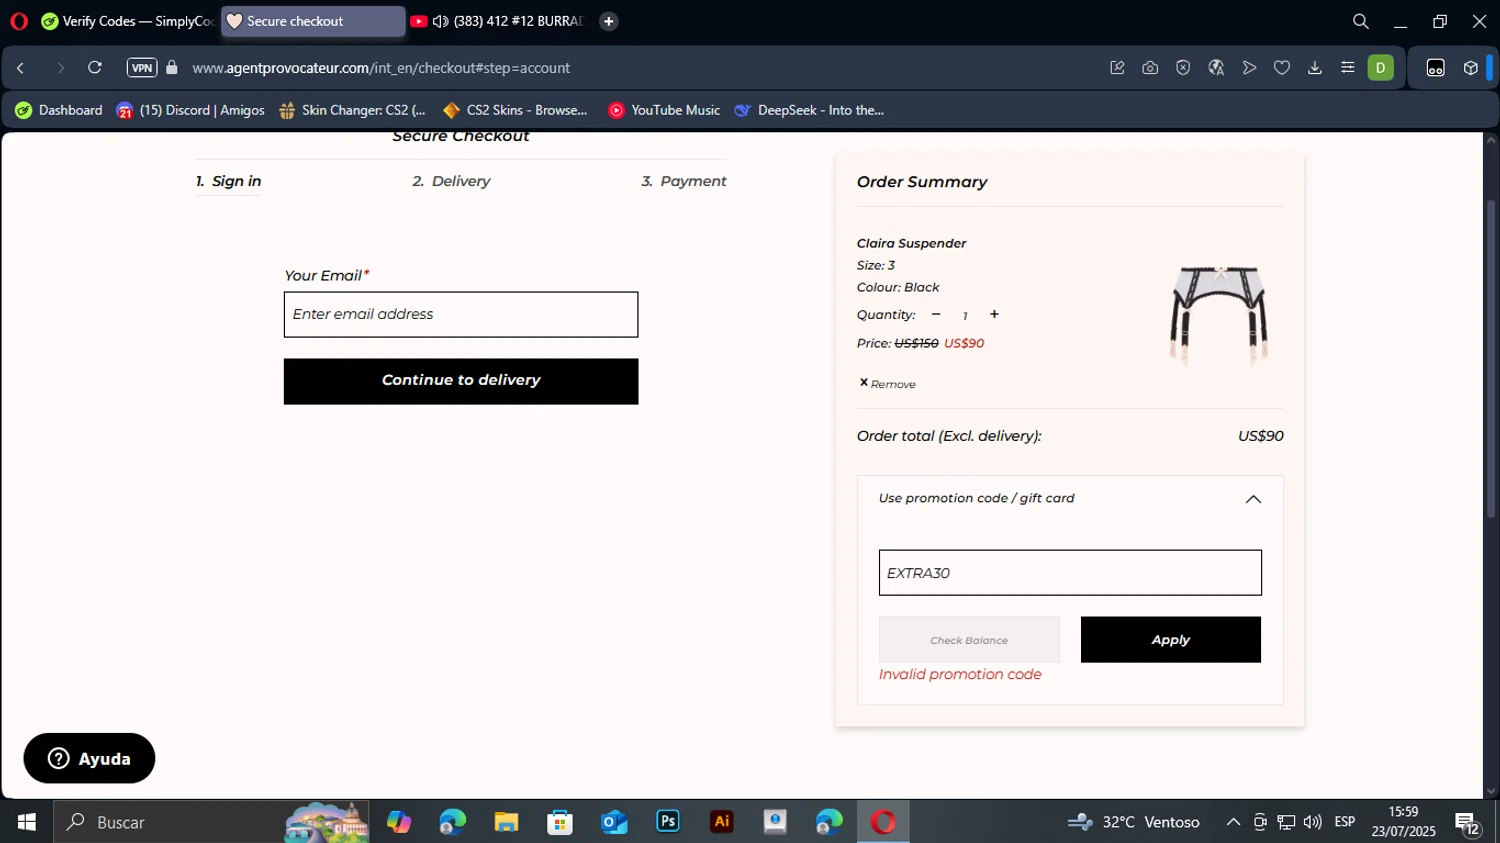1500x843 pixels.
Task: Decrease quantity with the minus button
Action: point(936,314)
